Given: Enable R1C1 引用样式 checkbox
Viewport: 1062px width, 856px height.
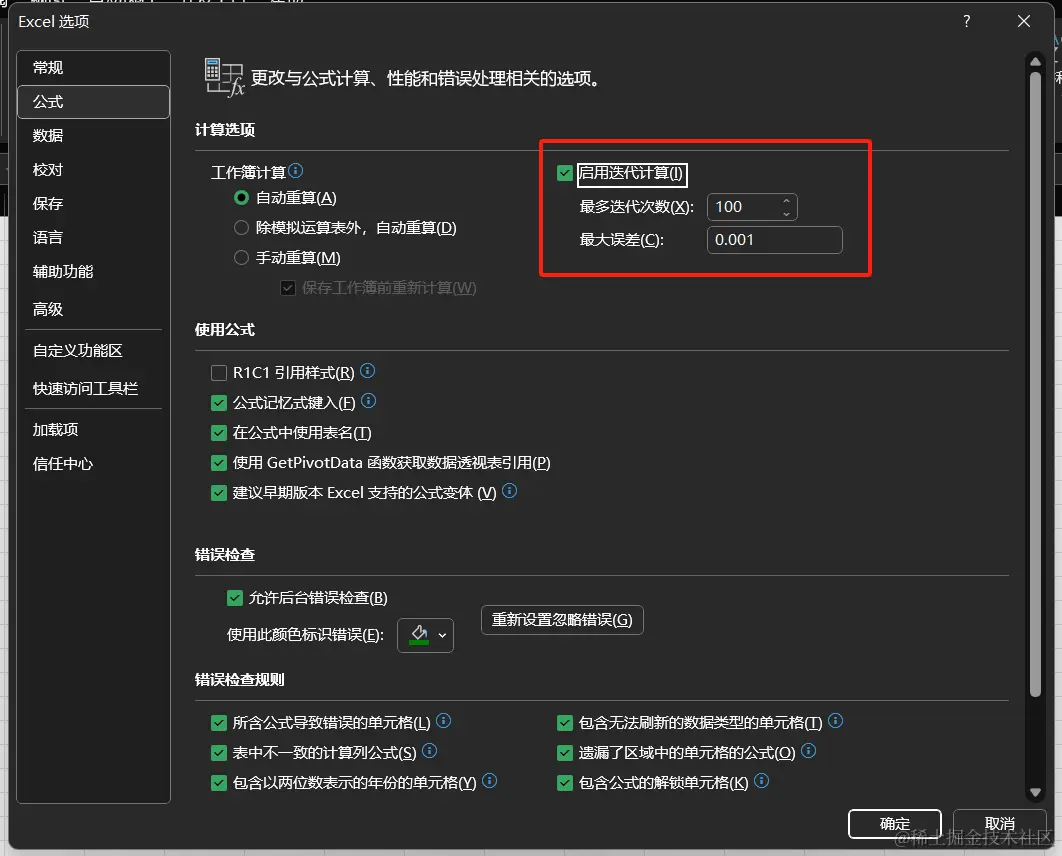Looking at the screenshot, I should click(219, 373).
